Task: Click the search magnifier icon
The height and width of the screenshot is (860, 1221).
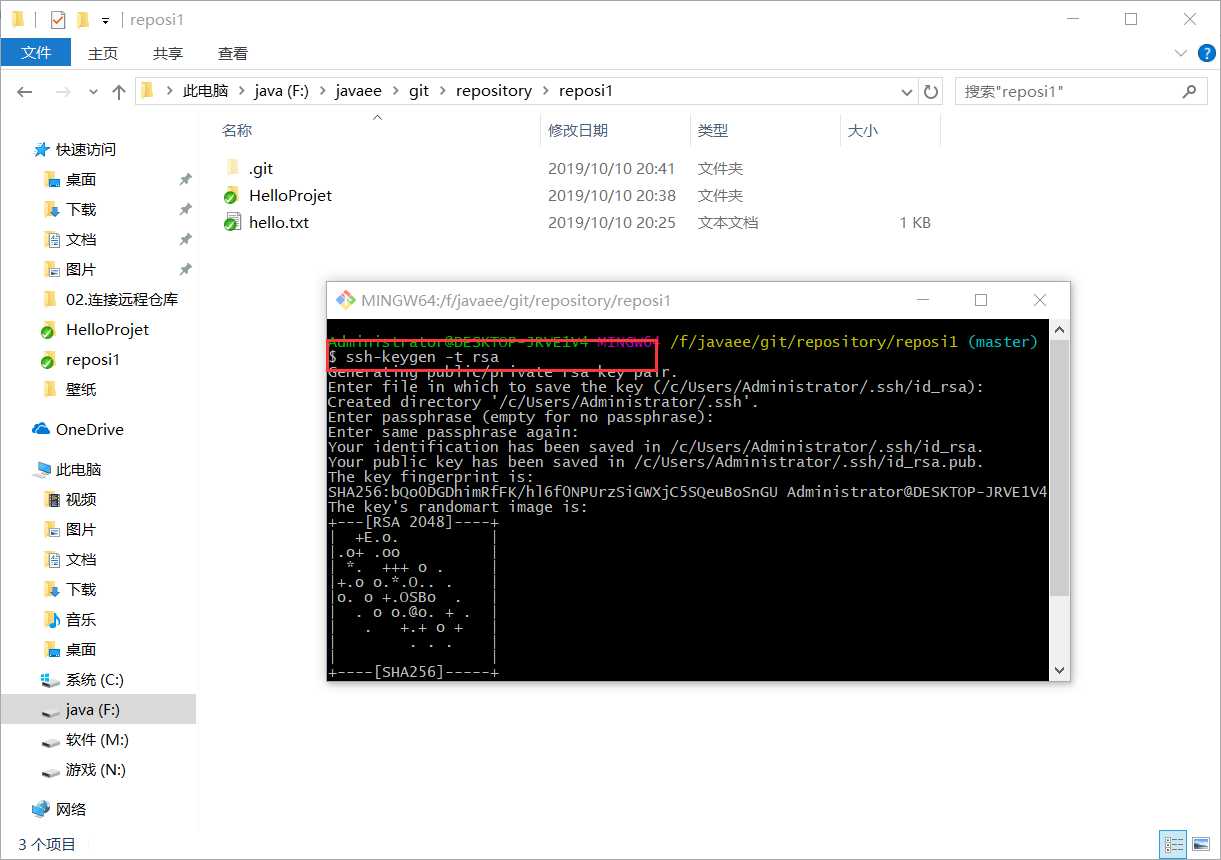Action: click(x=1189, y=91)
